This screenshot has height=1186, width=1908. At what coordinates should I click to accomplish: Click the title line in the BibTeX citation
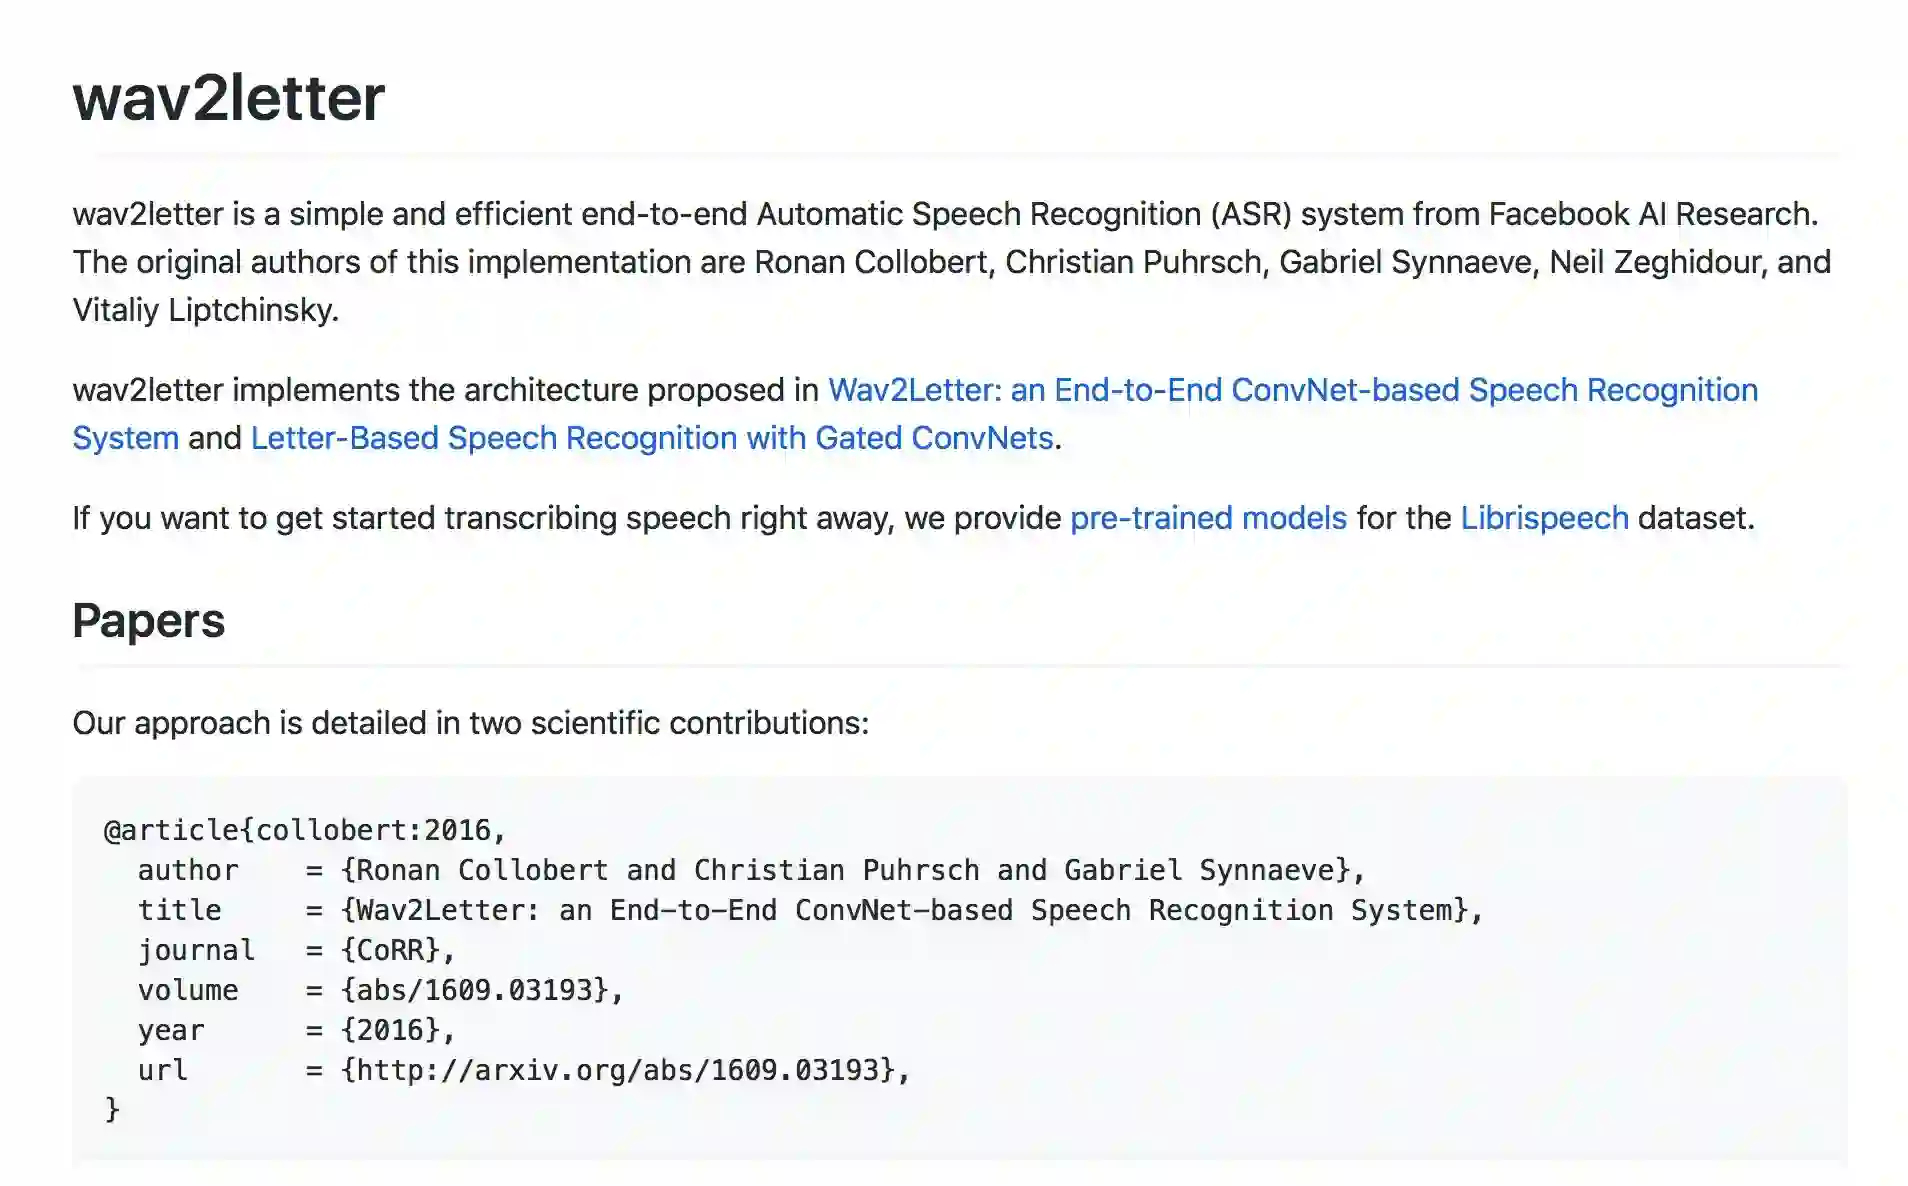pyautogui.click(x=810, y=910)
